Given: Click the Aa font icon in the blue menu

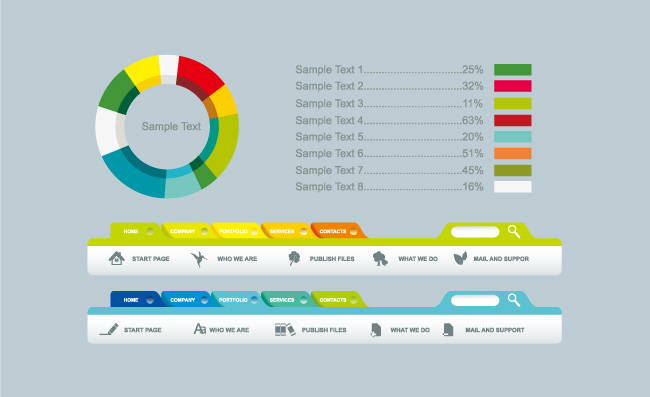Looking at the screenshot, I should 199,329.
